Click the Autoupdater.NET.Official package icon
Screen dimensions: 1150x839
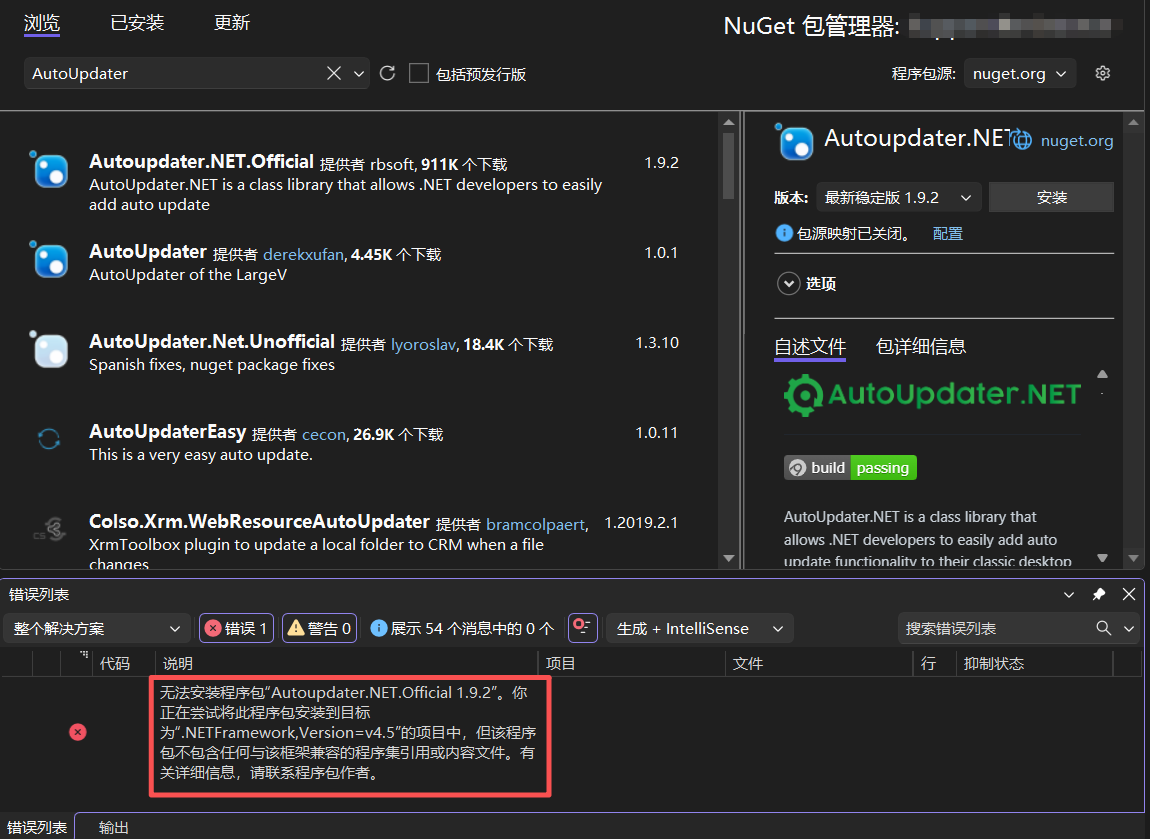50,170
